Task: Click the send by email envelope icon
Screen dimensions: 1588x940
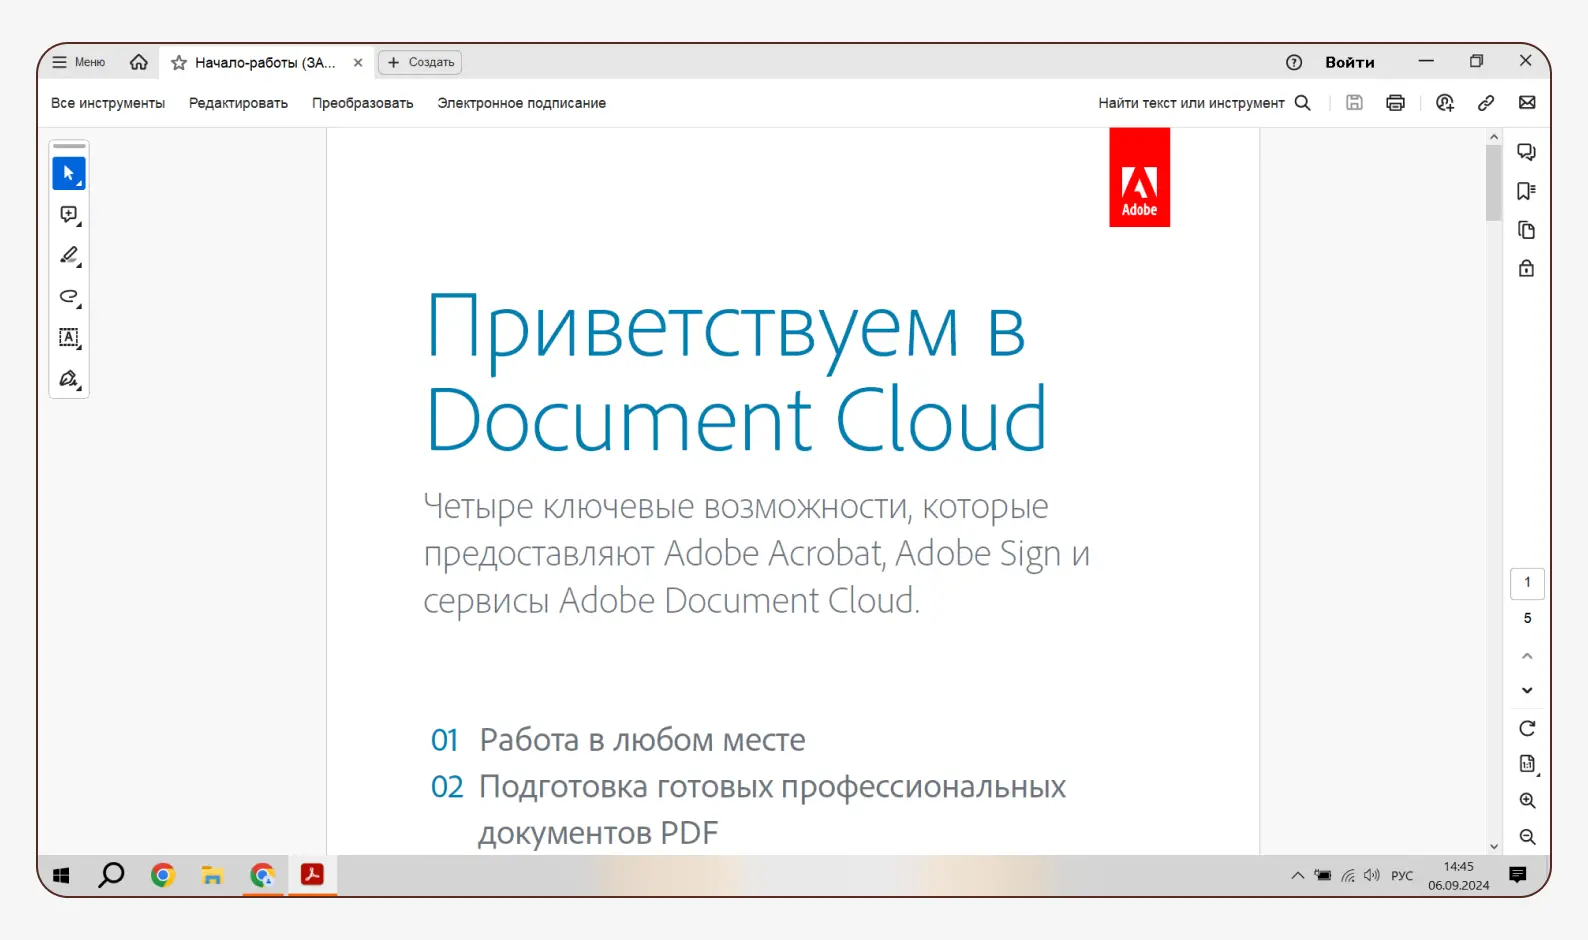Action: (x=1527, y=103)
